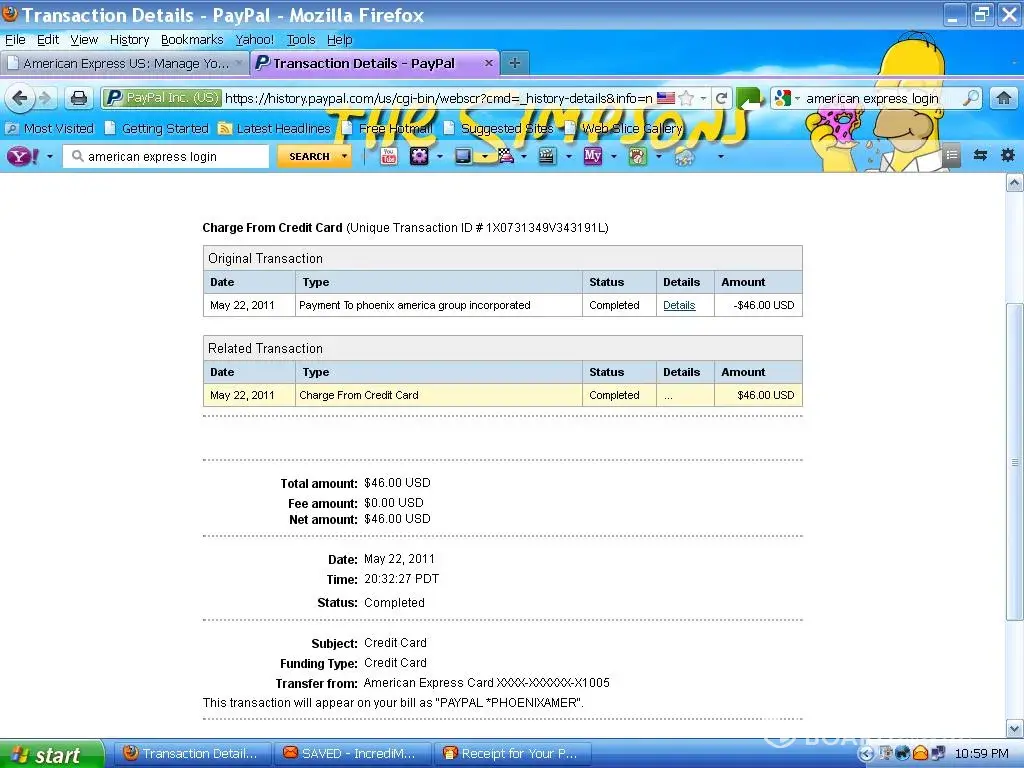Screen dimensions: 1024x768
Task: Open Details link for phoenix america payment
Action: [x=679, y=305]
